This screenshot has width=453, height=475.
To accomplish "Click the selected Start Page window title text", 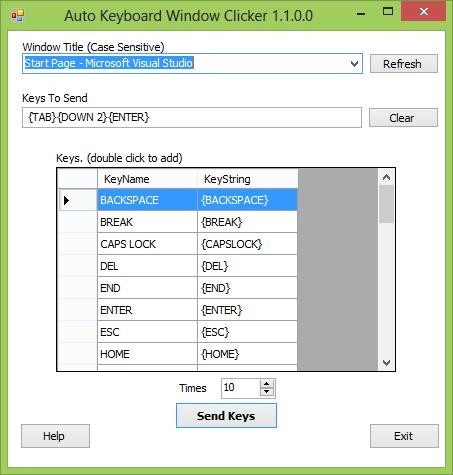I will point(109,63).
